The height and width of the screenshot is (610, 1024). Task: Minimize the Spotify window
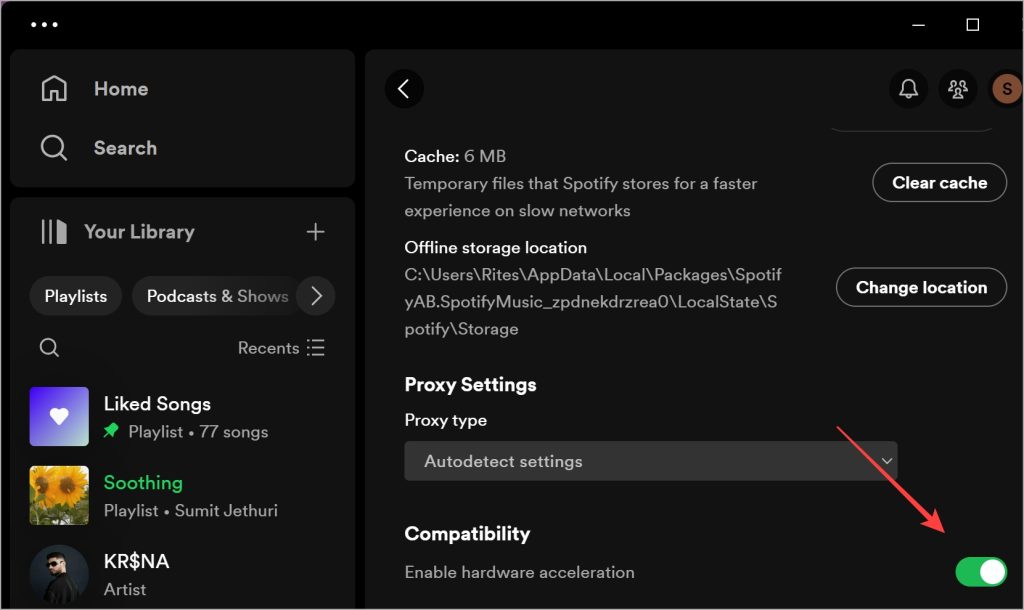(x=918, y=25)
